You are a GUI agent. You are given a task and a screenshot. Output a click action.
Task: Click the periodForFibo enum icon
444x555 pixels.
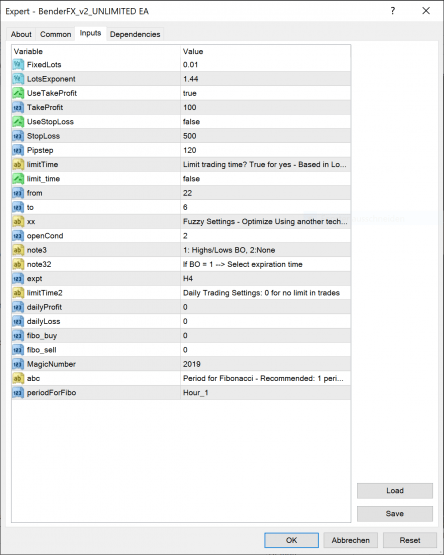[18, 393]
